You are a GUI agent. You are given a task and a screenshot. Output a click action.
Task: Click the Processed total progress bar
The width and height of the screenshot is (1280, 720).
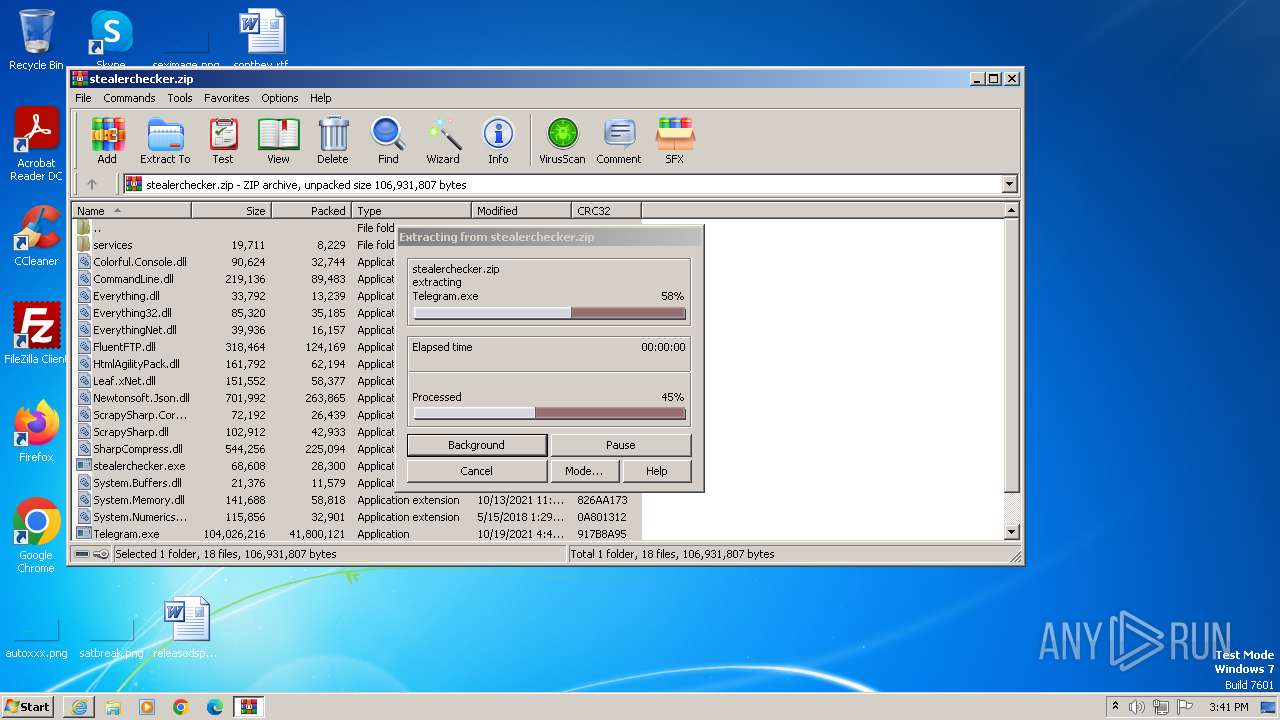click(x=550, y=413)
